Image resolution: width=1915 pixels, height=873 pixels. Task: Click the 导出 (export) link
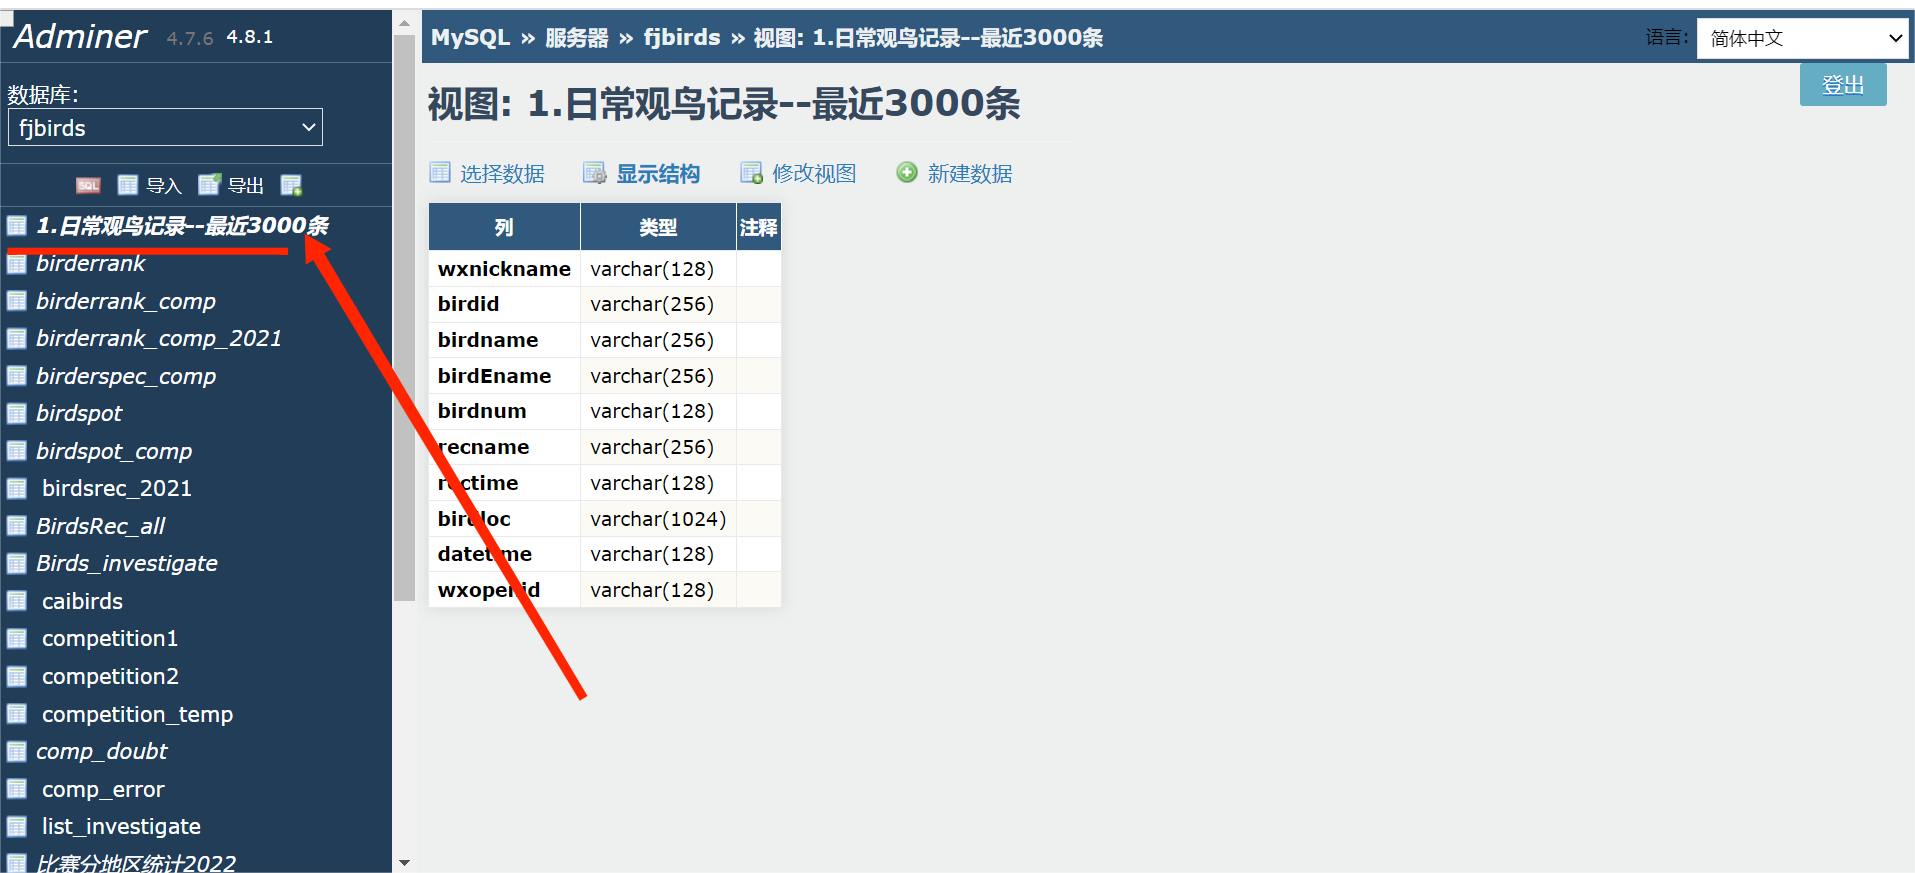pos(246,185)
